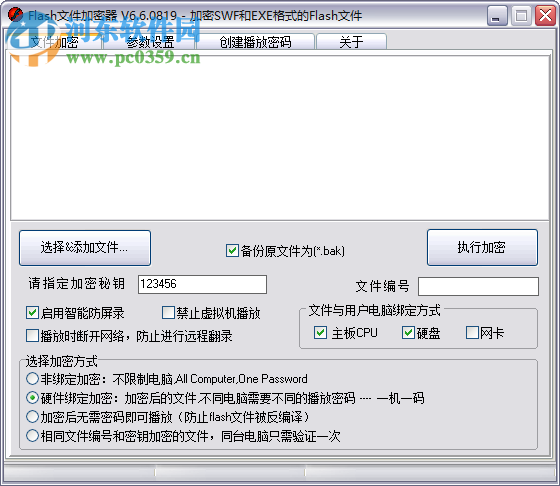560x486 pixels.
Task: Select 相同文件编号和密钥加密 radio option
Action: pyautogui.click(x=32, y=435)
